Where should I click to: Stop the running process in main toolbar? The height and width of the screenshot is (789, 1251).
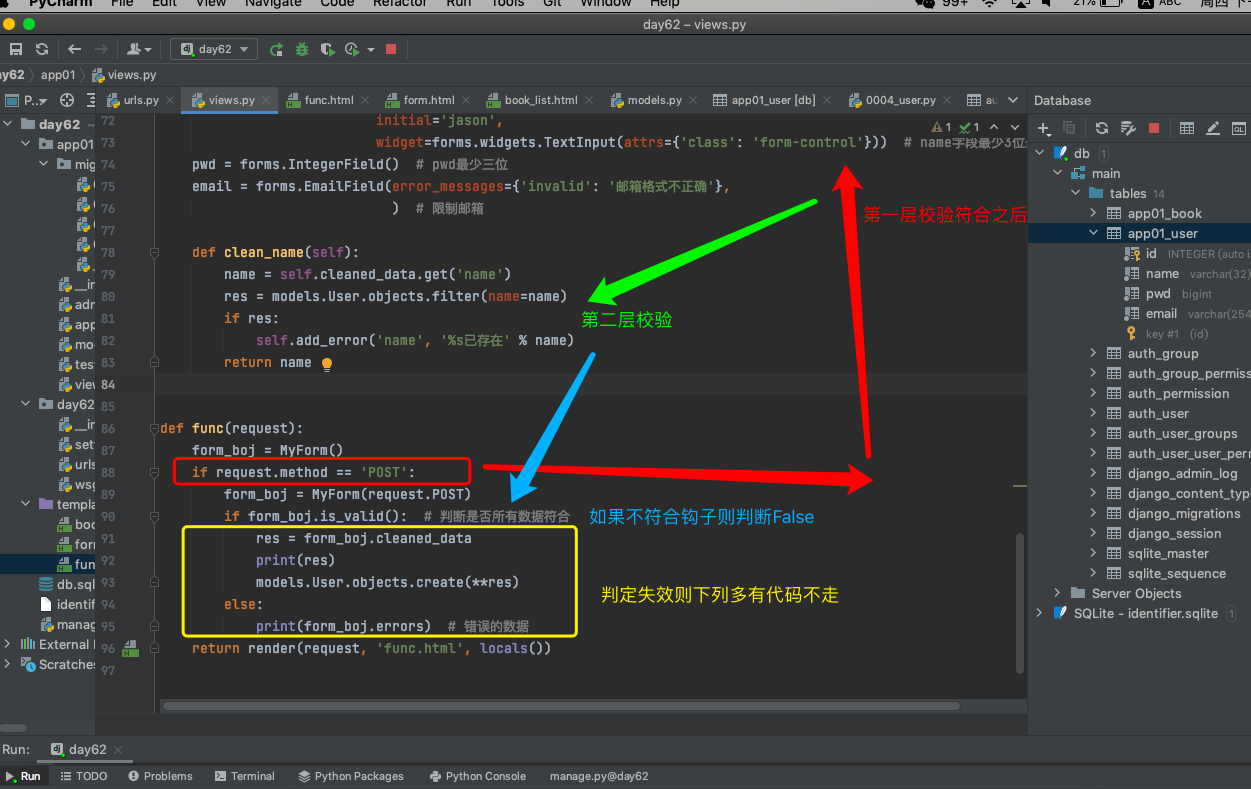[391, 48]
